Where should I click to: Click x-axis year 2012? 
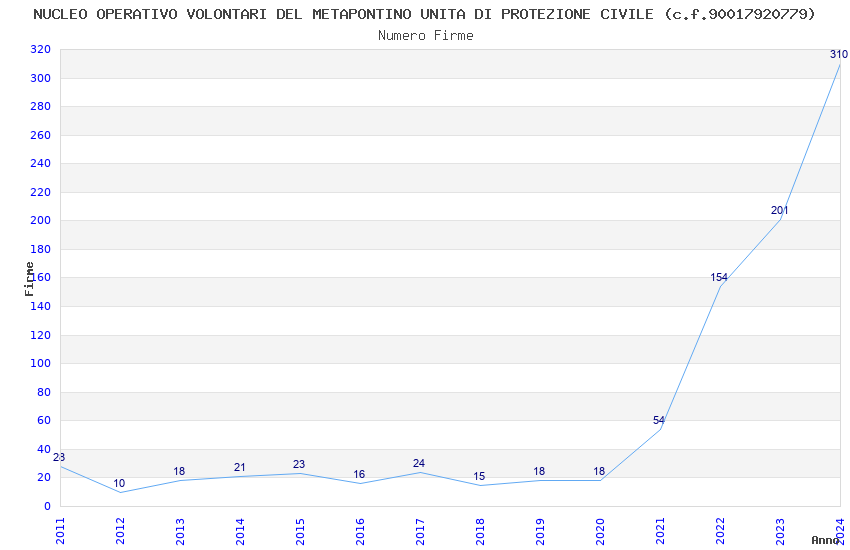120,531
